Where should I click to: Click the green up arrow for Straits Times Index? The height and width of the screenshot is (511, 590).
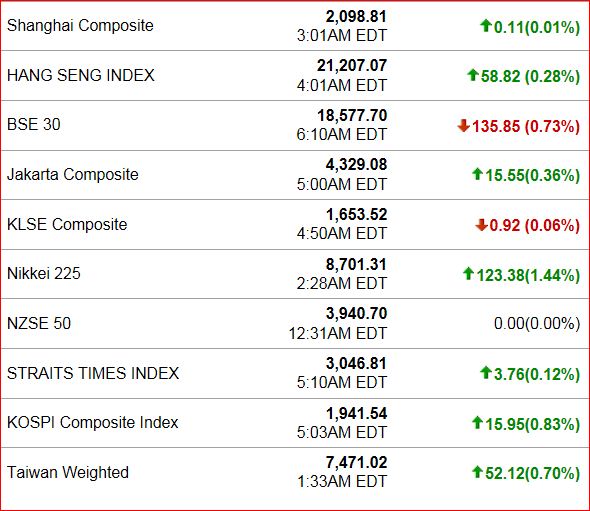486,373
